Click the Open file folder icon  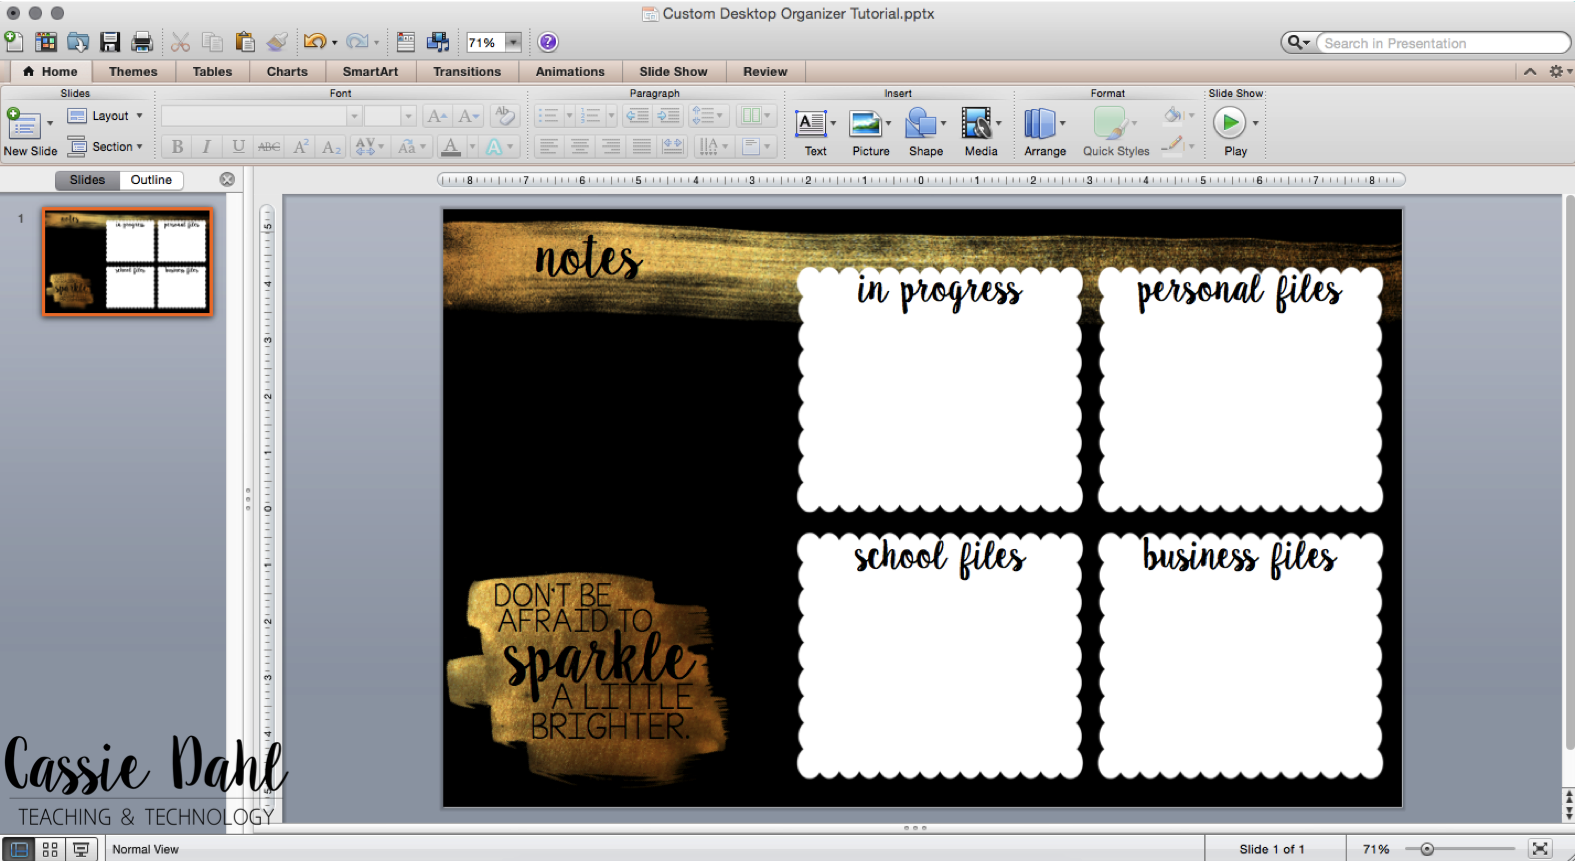[x=78, y=42]
